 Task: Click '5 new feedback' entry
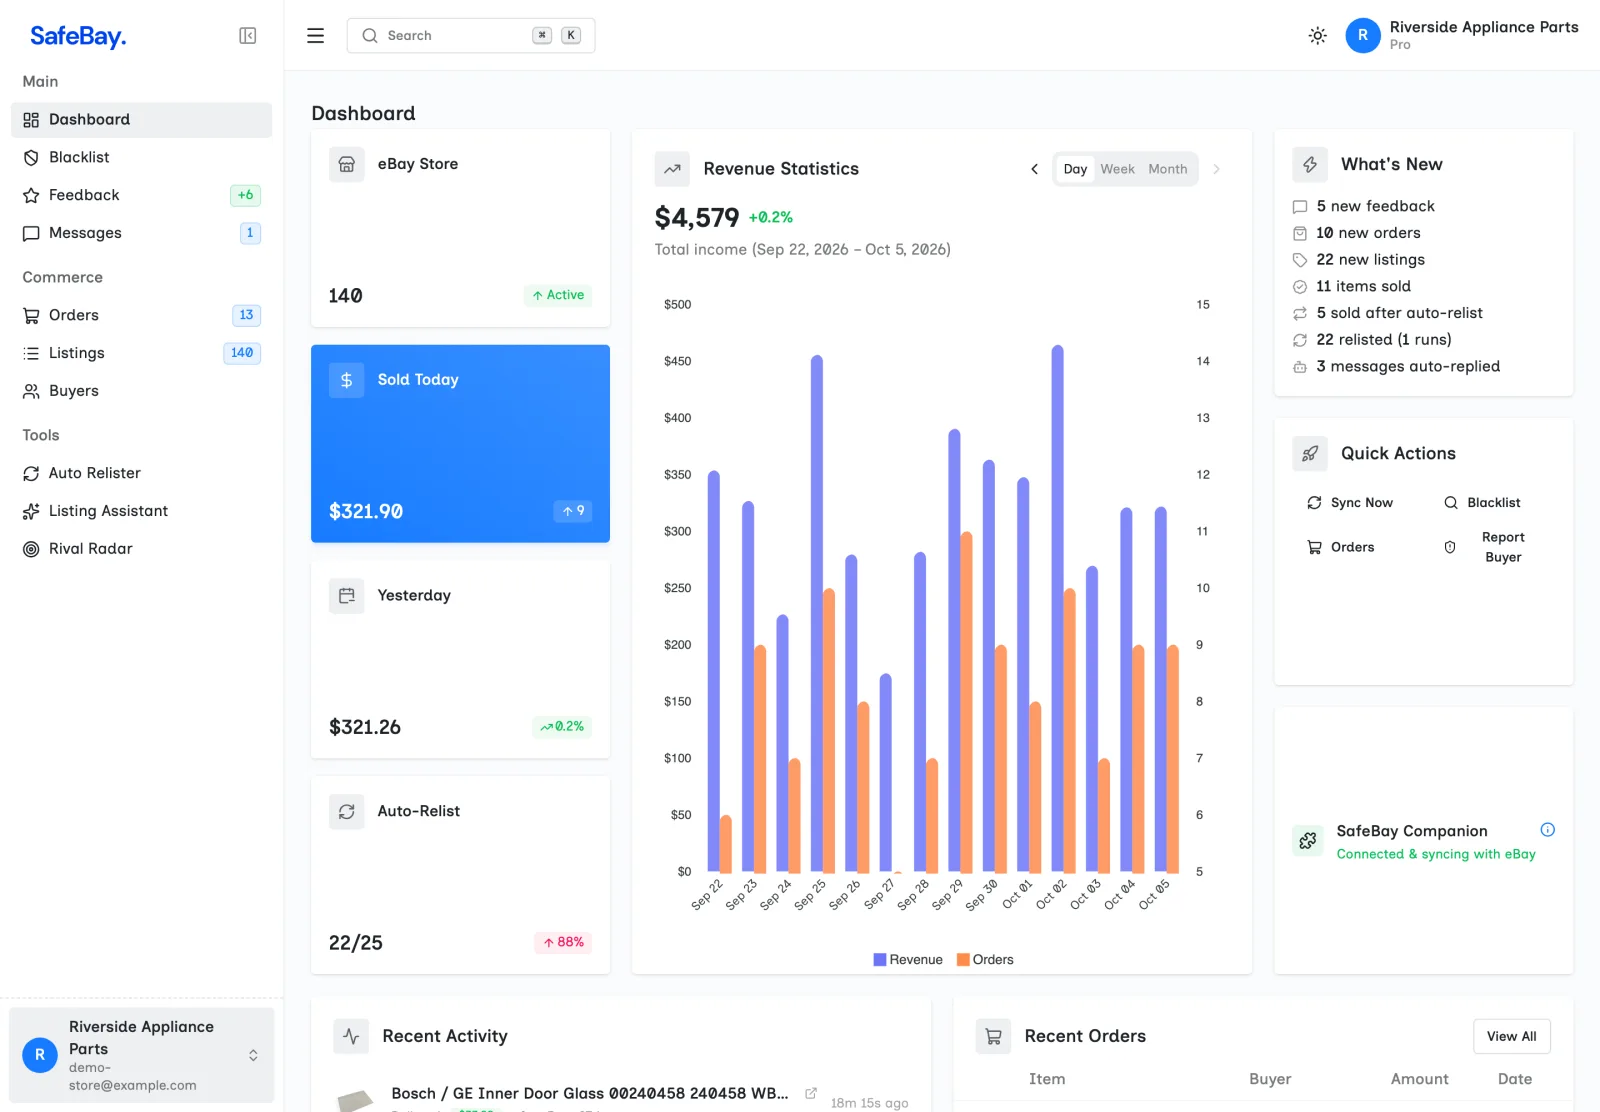[1375, 207]
